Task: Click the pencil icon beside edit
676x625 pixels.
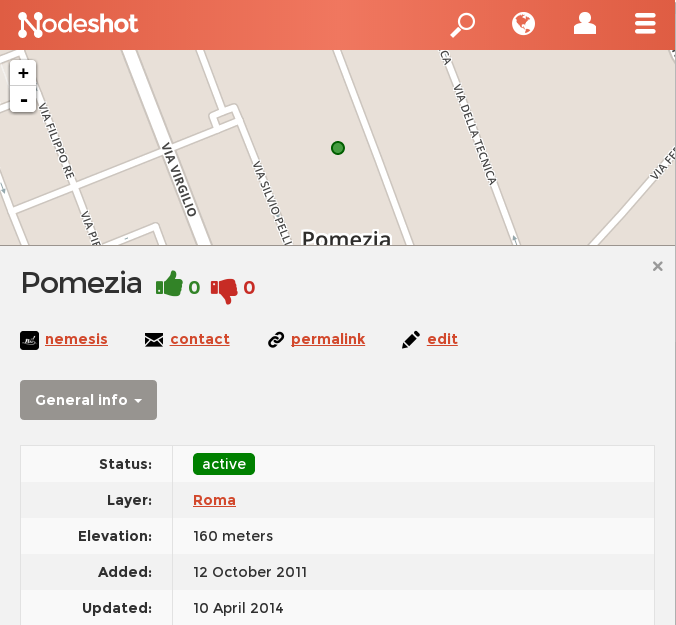Action: (x=411, y=340)
